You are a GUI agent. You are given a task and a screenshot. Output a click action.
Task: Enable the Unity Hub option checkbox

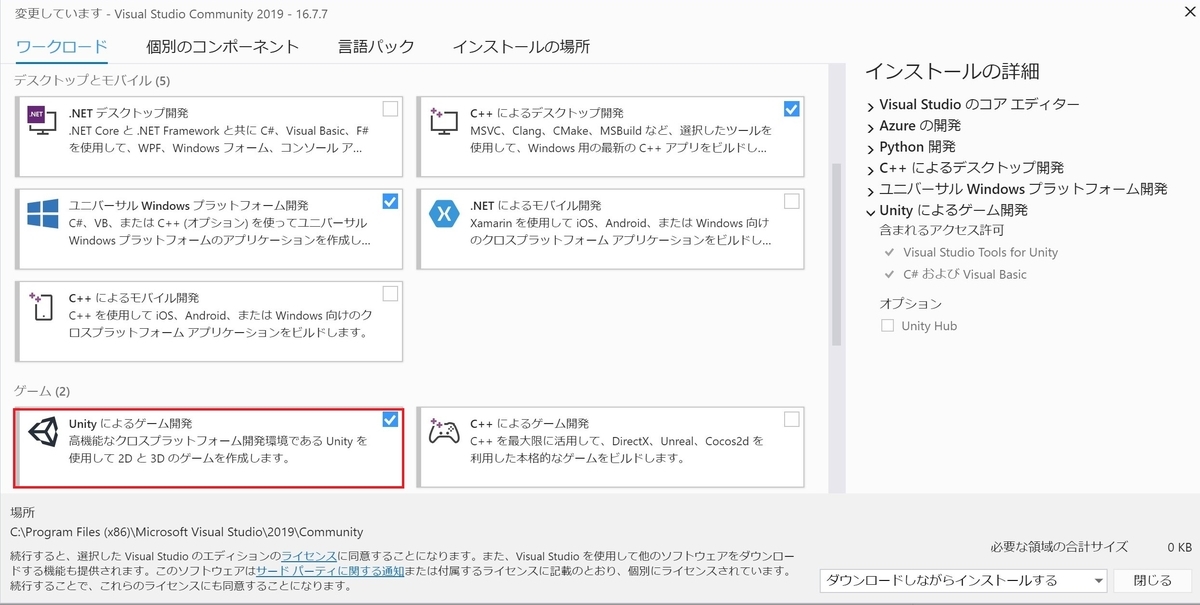(x=887, y=326)
